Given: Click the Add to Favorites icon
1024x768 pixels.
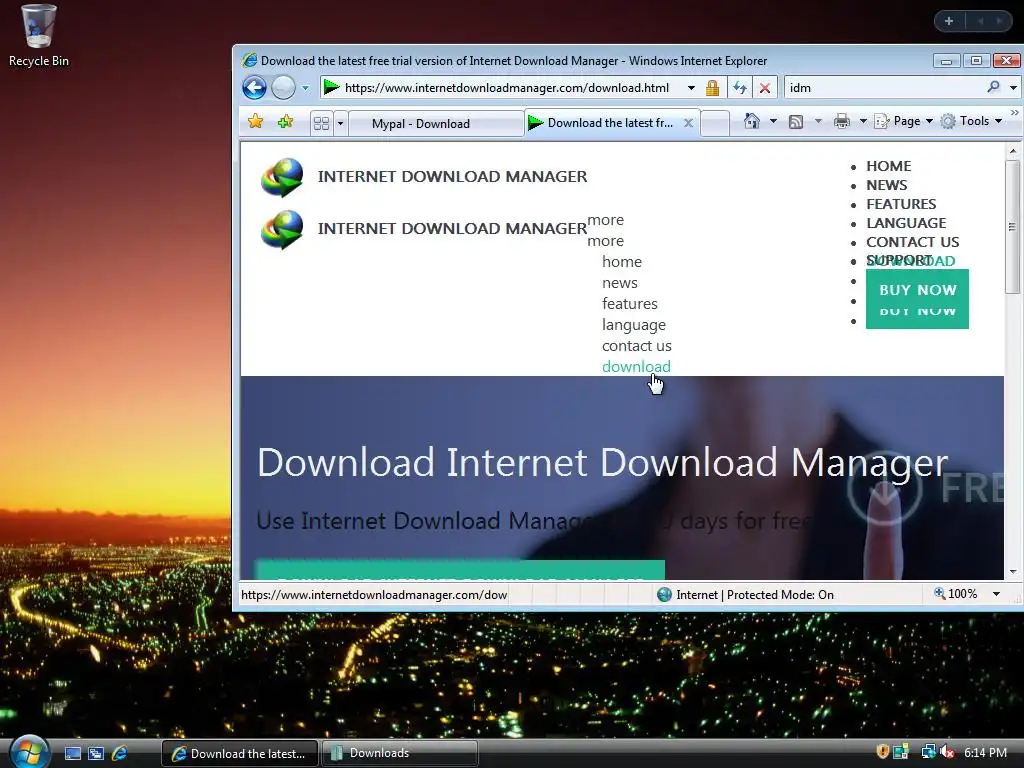Looking at the screenshot, I should [x=285, y=121].
